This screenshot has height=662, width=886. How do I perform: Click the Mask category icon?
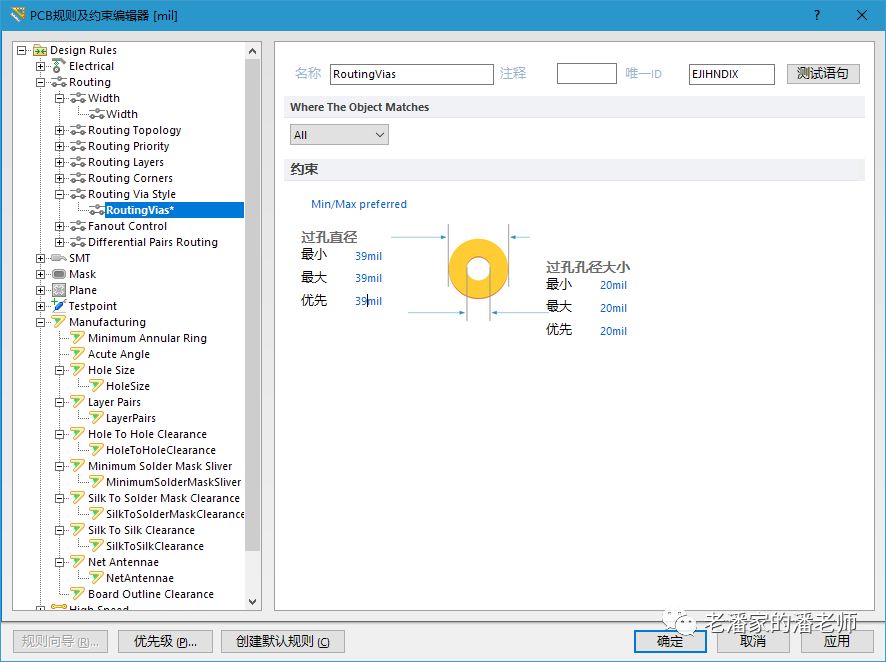(x=59, y=274)
